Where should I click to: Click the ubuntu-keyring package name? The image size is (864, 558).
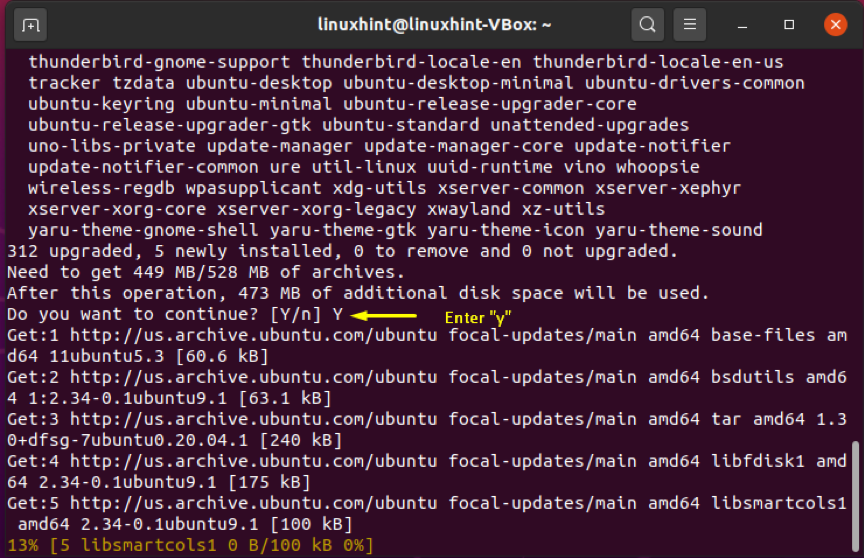pyautogui.click(x=101, y=104)
